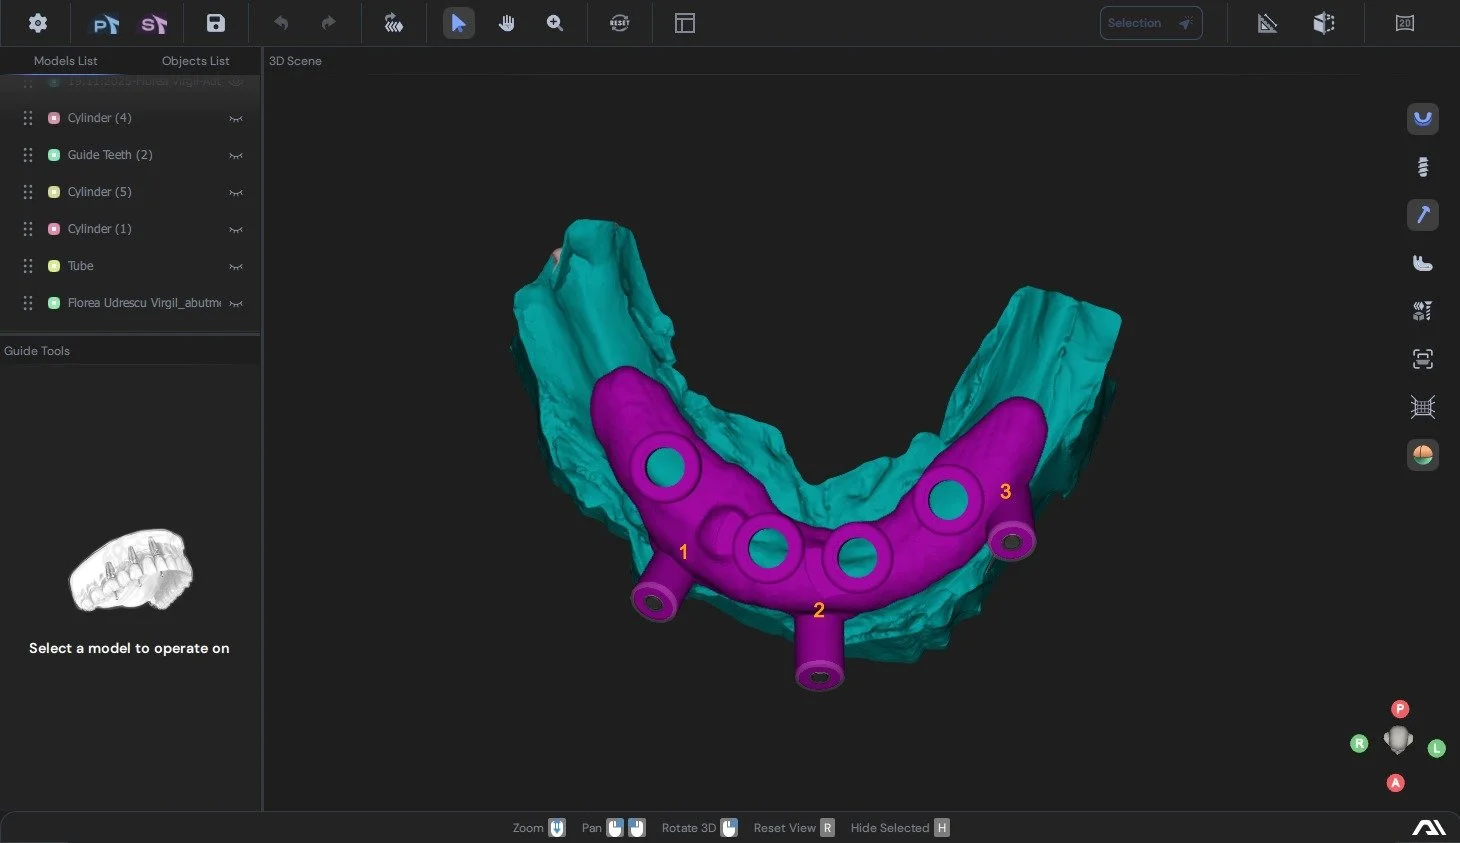
Task: Switch to the 2D panoramic view
Action: [1405, 22]
